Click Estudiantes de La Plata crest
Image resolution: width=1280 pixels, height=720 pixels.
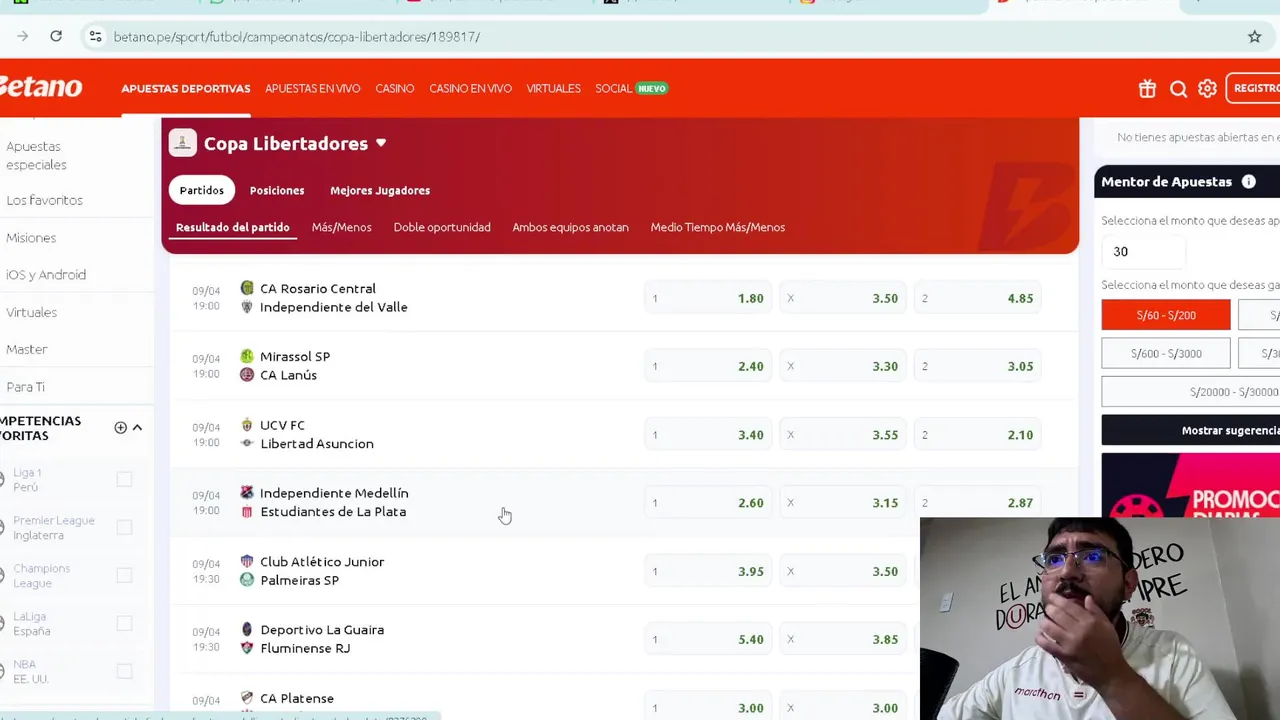(x=247, y=512)
